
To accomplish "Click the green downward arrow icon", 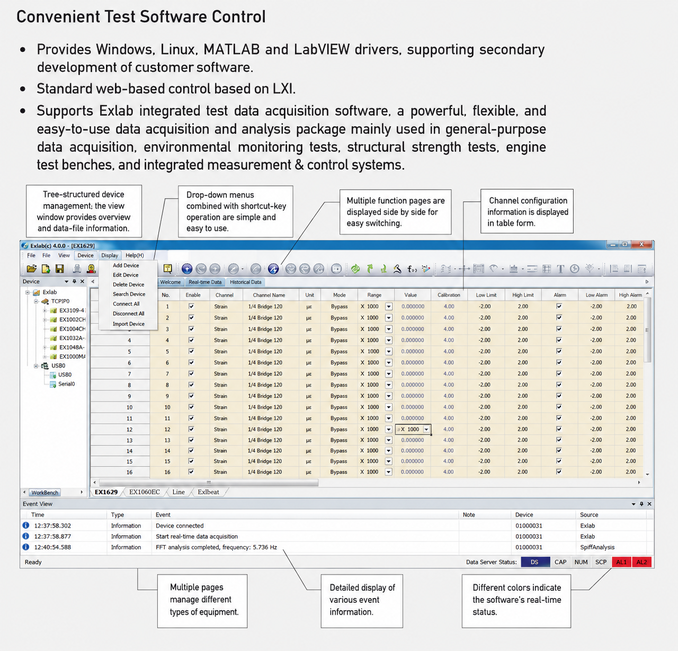I will (x=383, y=269).
